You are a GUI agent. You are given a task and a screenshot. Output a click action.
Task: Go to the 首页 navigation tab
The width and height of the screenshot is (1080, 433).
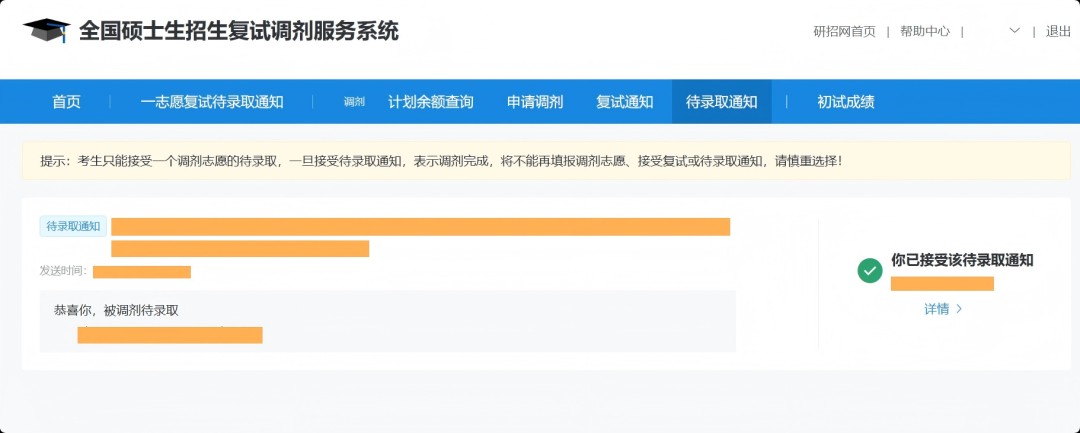[66, 102]
